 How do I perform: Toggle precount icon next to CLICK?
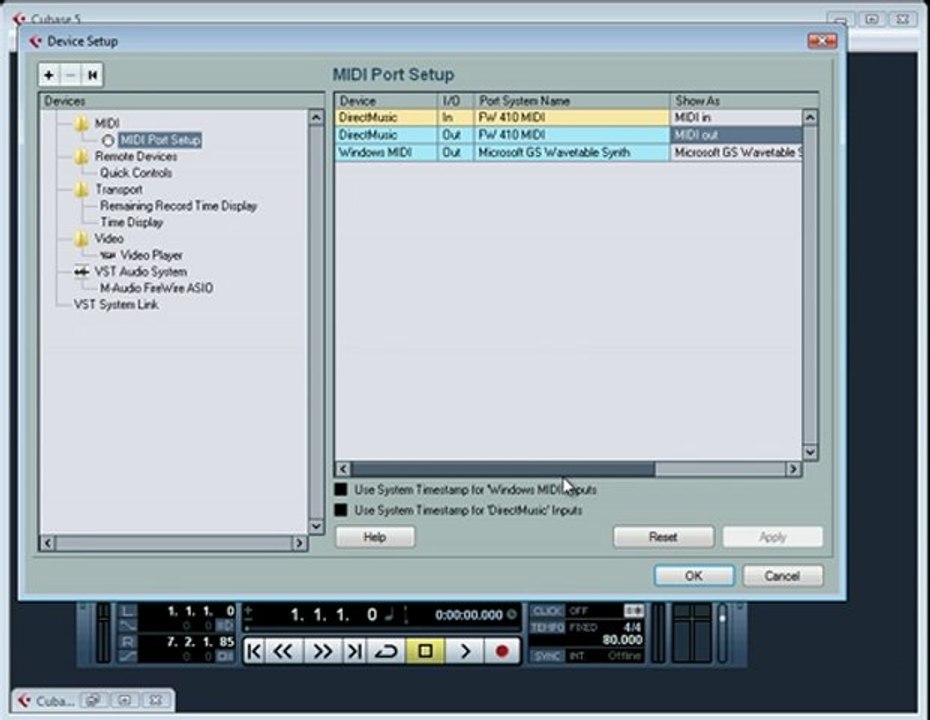pos(633,610)
